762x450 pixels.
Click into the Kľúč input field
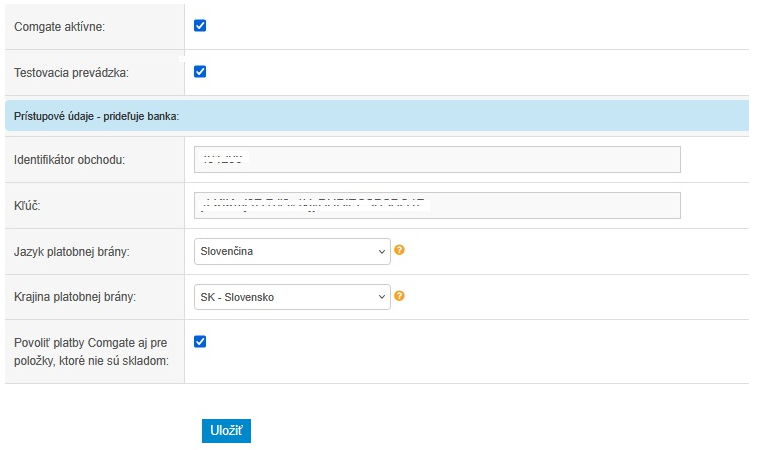(x=437, y=205)
